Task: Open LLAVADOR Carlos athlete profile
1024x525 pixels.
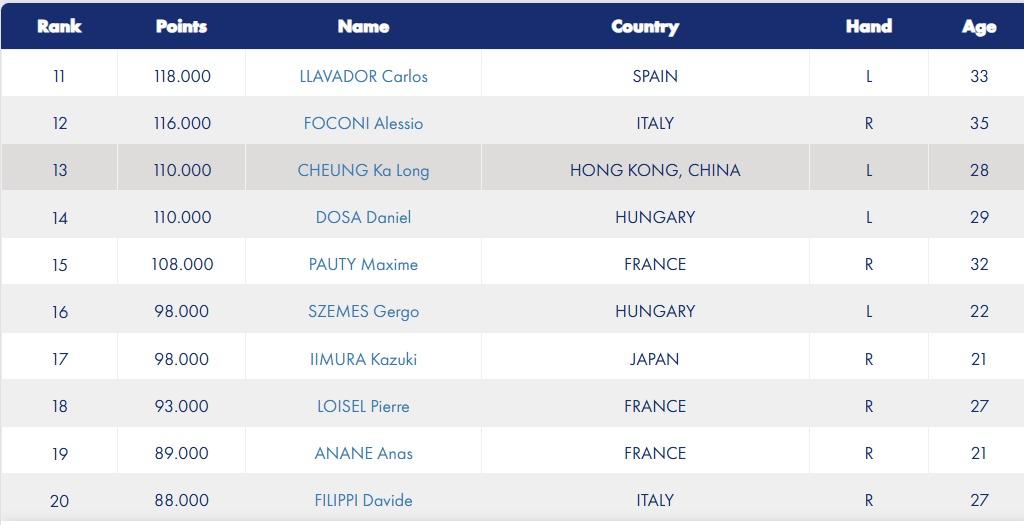Action: [363, 76]
